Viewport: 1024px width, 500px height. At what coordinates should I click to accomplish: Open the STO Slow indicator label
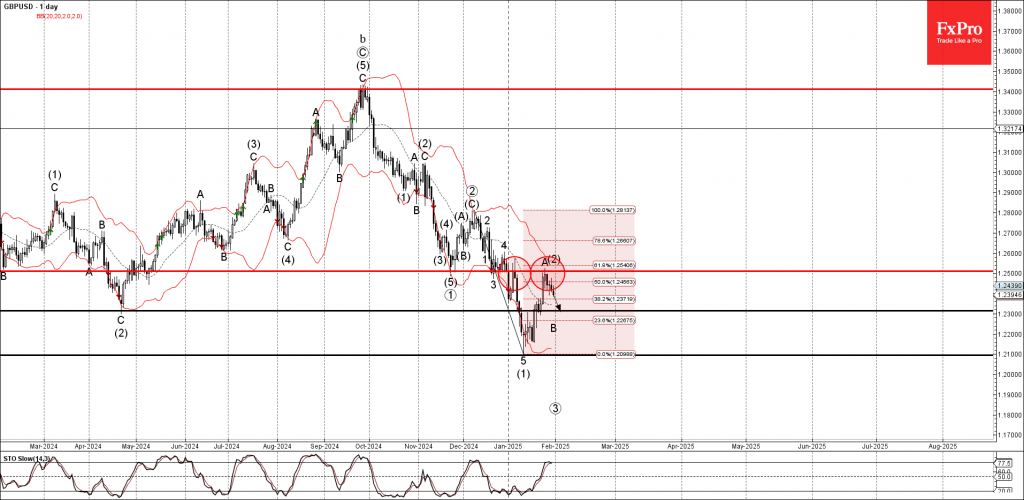pyautogui.click(x=25, y=458)
